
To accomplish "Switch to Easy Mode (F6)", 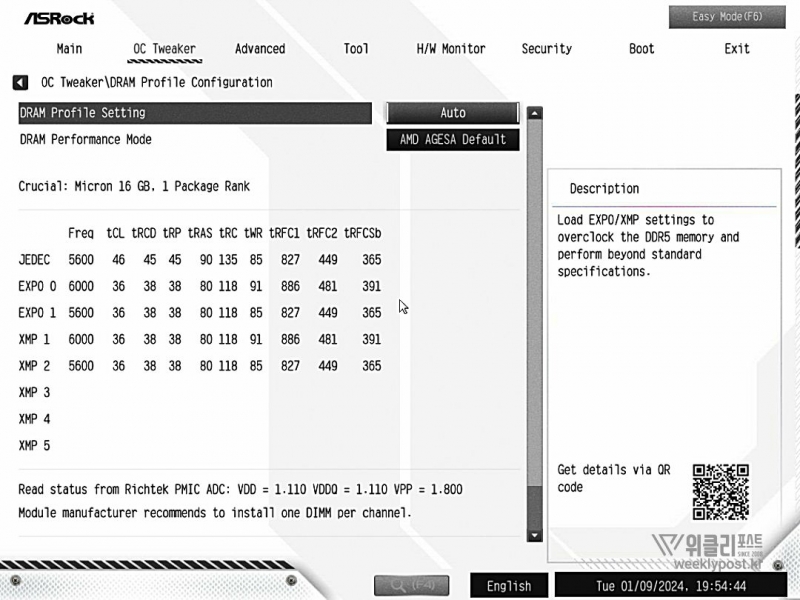I will [727, 17].
